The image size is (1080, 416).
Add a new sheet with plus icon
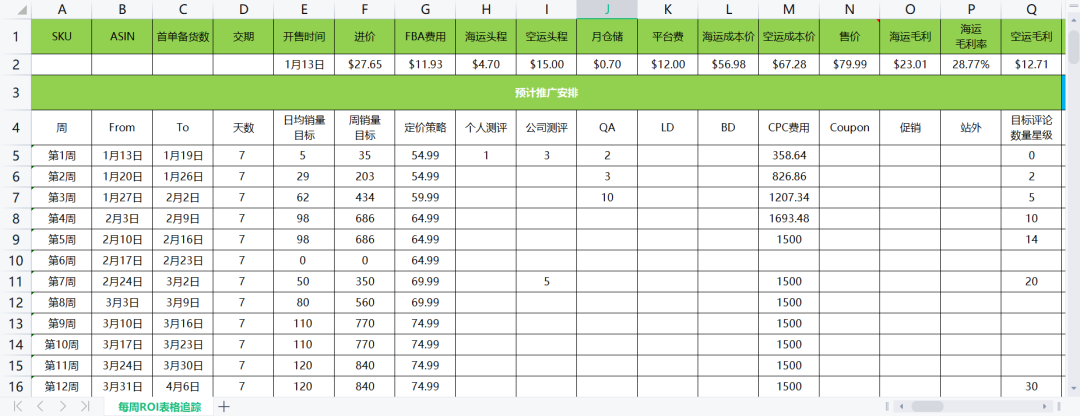[224, 406]
